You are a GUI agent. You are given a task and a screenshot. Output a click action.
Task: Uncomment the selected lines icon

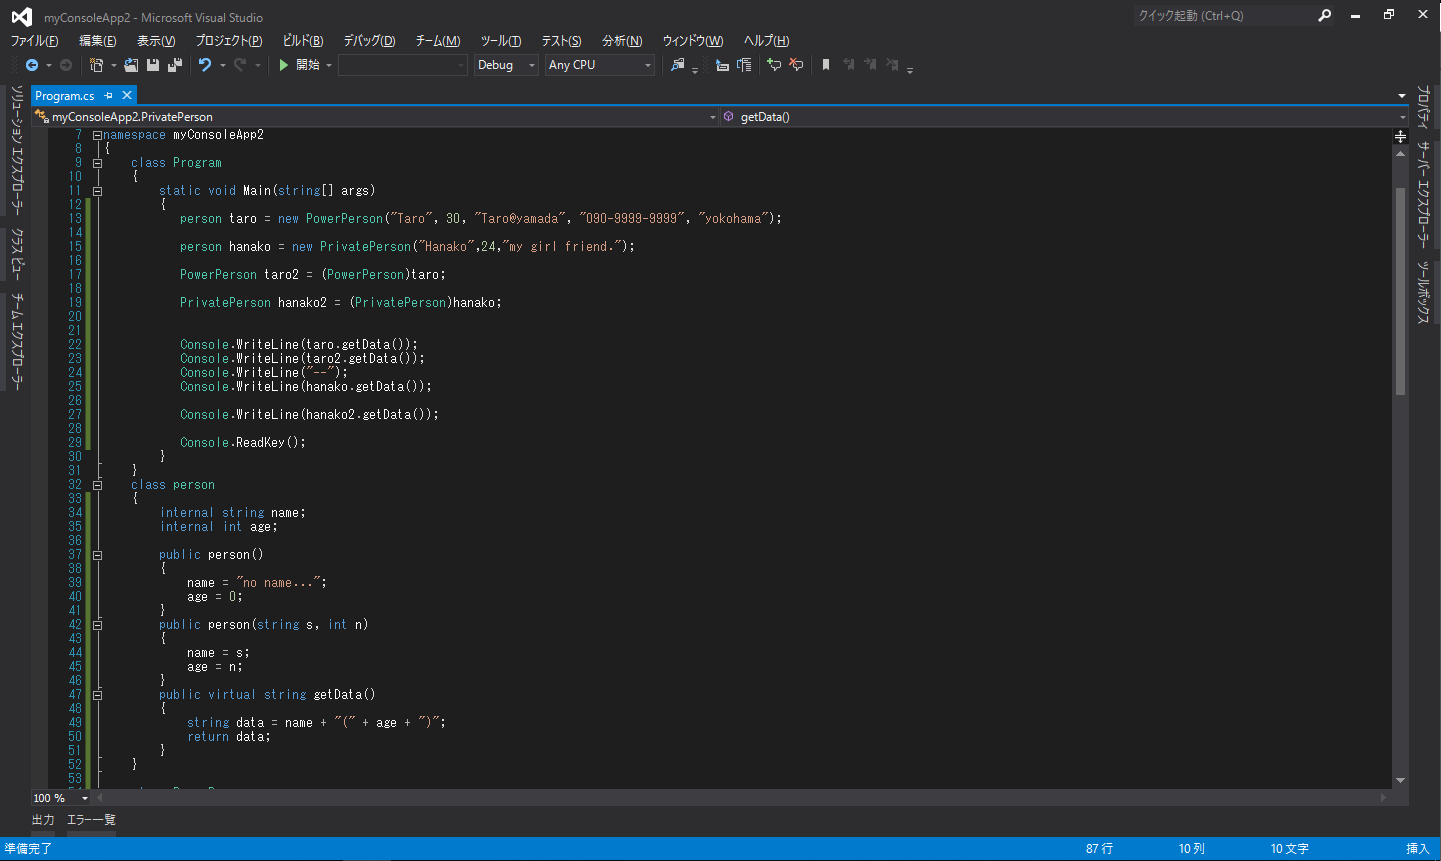point(796,65)
